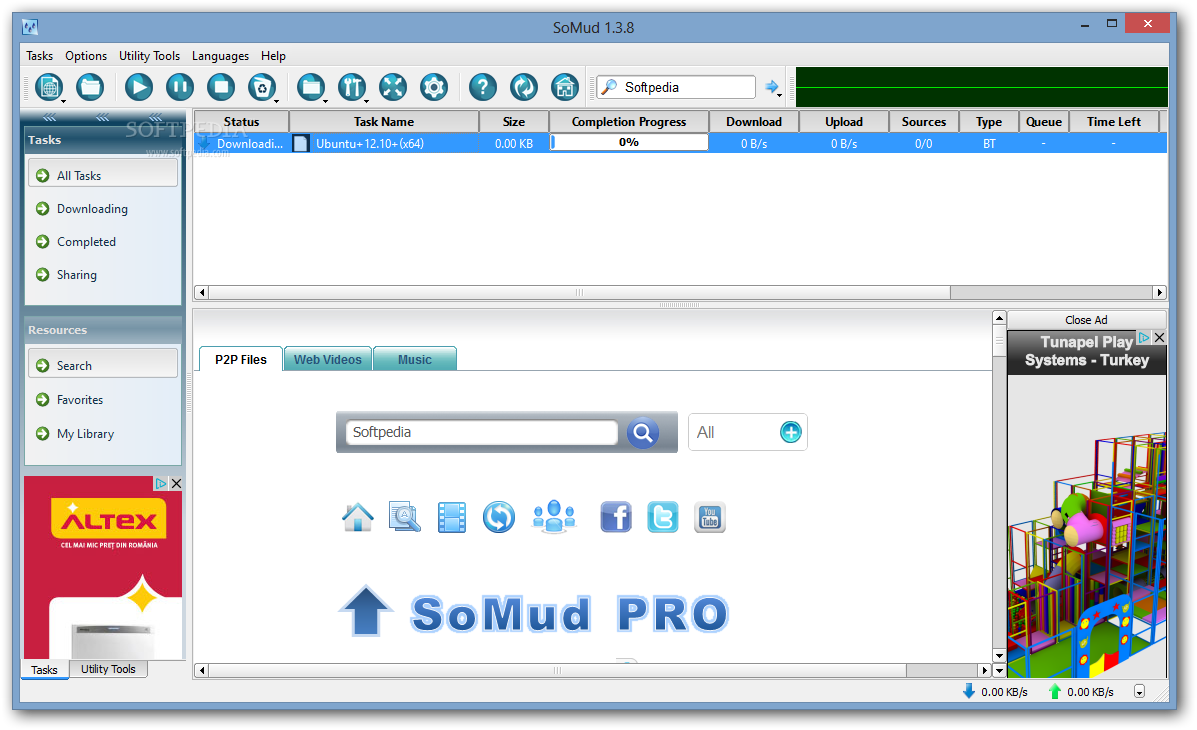1197x730 pixels.
Task: Click the film strip video icon
Action: [452, 517]
